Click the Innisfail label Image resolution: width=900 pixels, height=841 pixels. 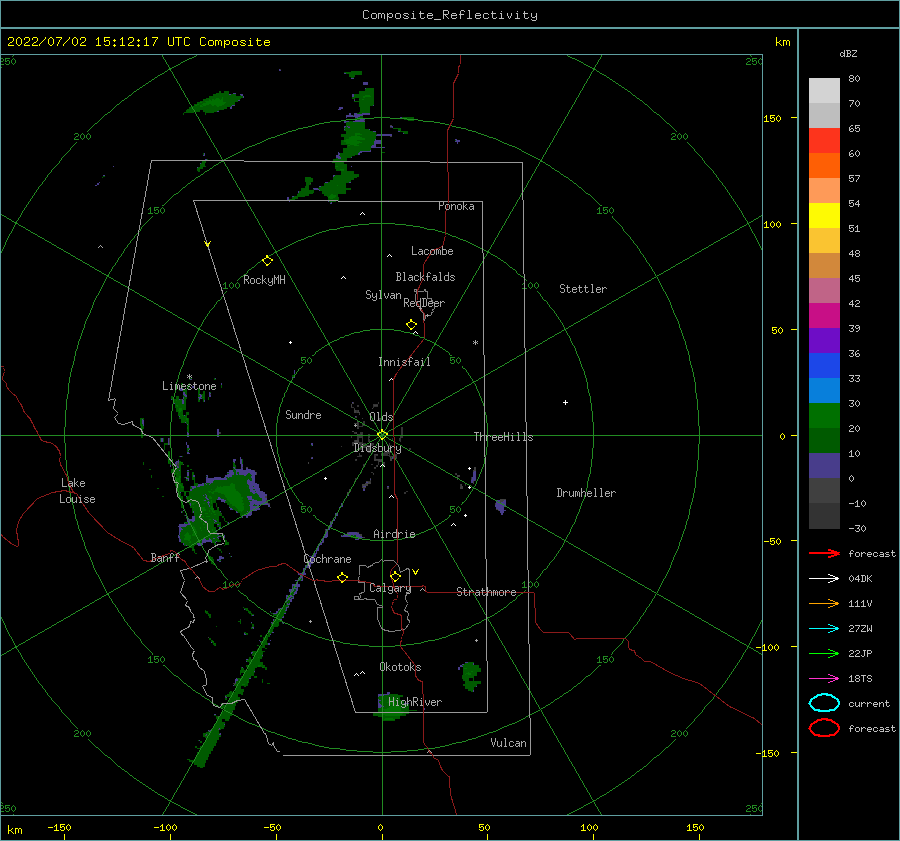click(x=404, y=362)
